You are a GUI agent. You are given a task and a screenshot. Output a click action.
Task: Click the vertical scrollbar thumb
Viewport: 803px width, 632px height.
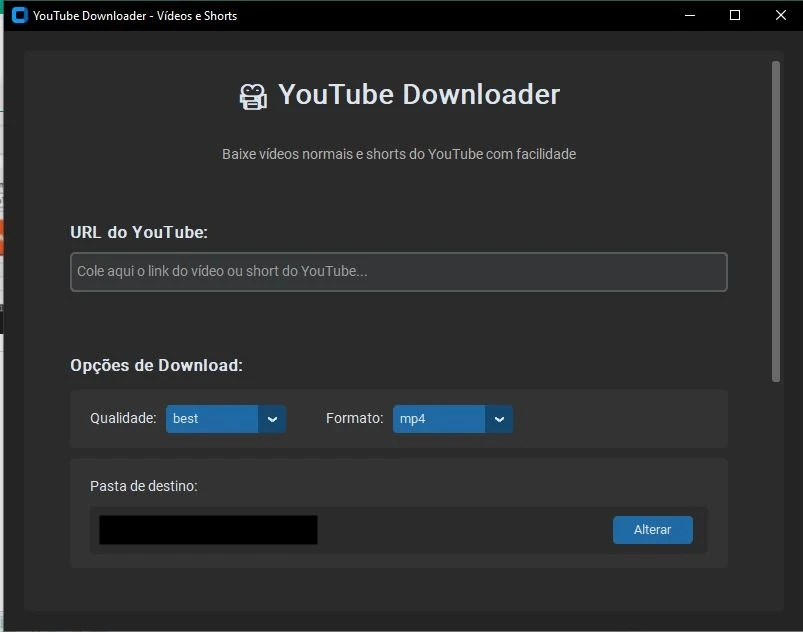(x=775, y=220)
